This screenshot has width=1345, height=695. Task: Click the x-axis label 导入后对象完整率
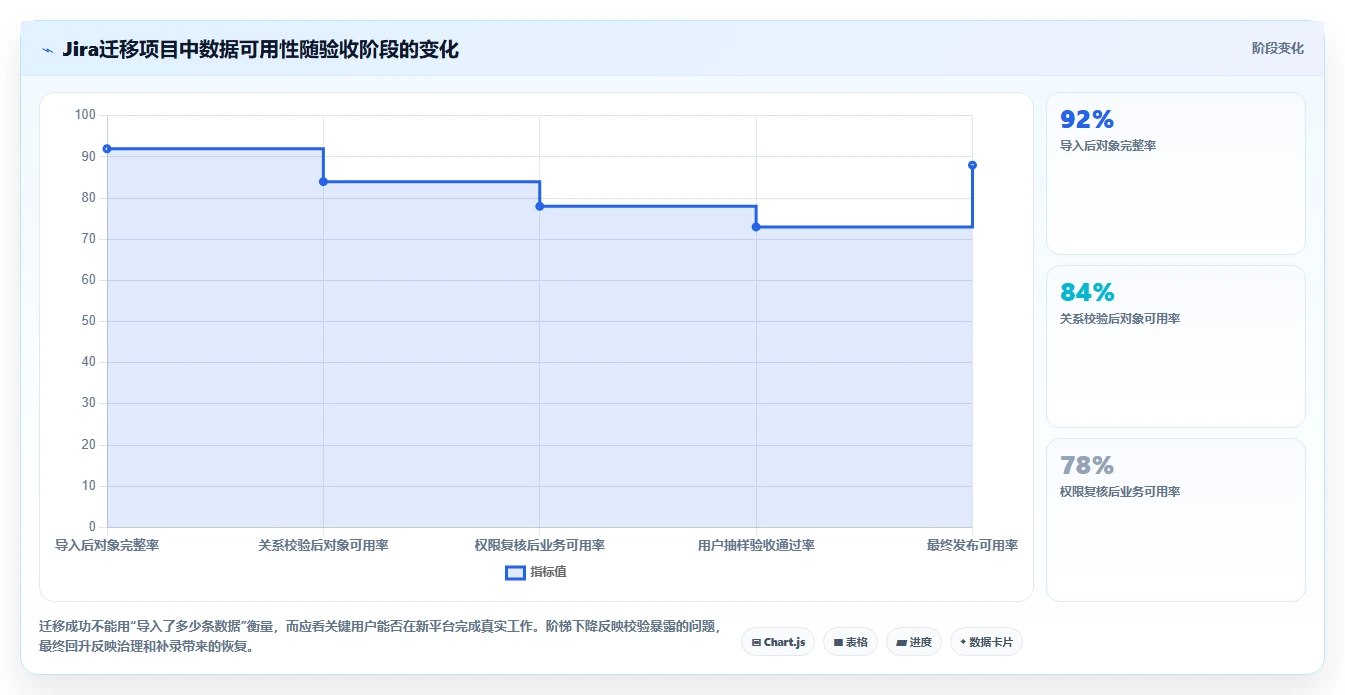(107, 545)
